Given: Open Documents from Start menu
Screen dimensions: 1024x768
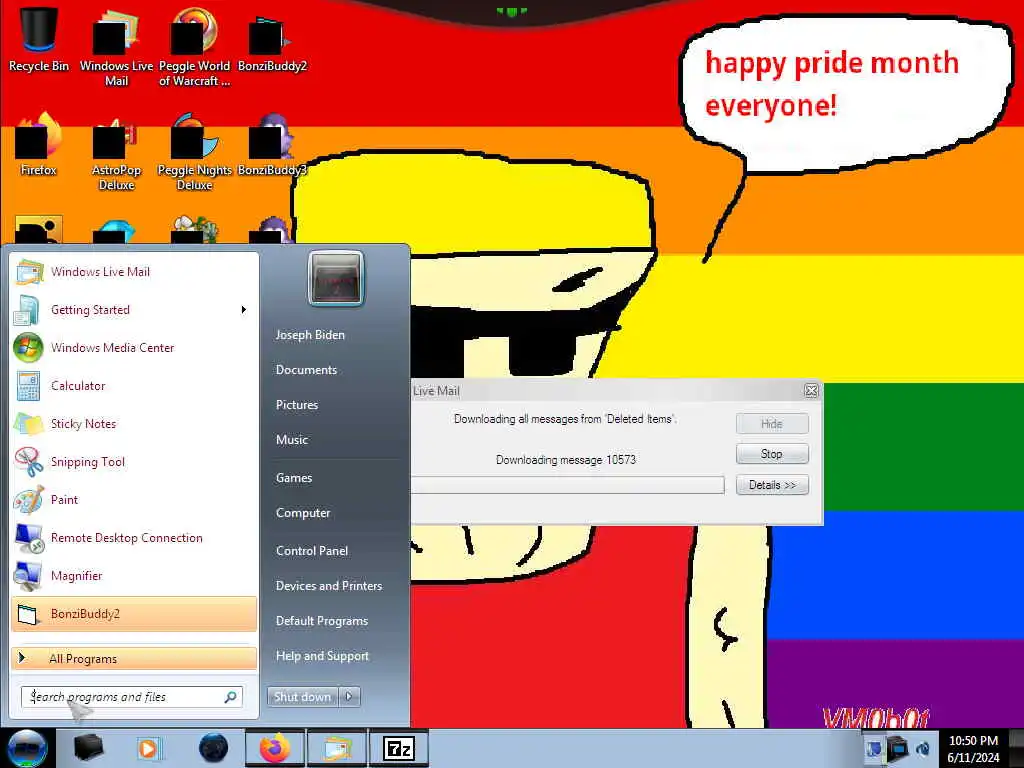Looking at the screenshot, I should (306, 370).
